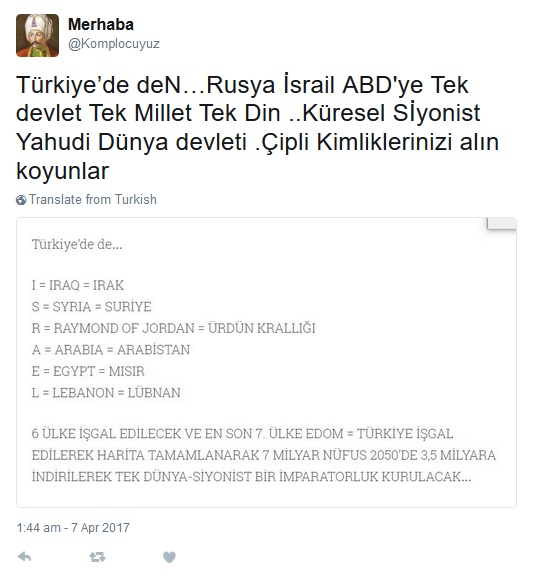Open the embedded card's bottom paragraph
The height and width of the screenshot is (579, 541).
tap(264, 455)
